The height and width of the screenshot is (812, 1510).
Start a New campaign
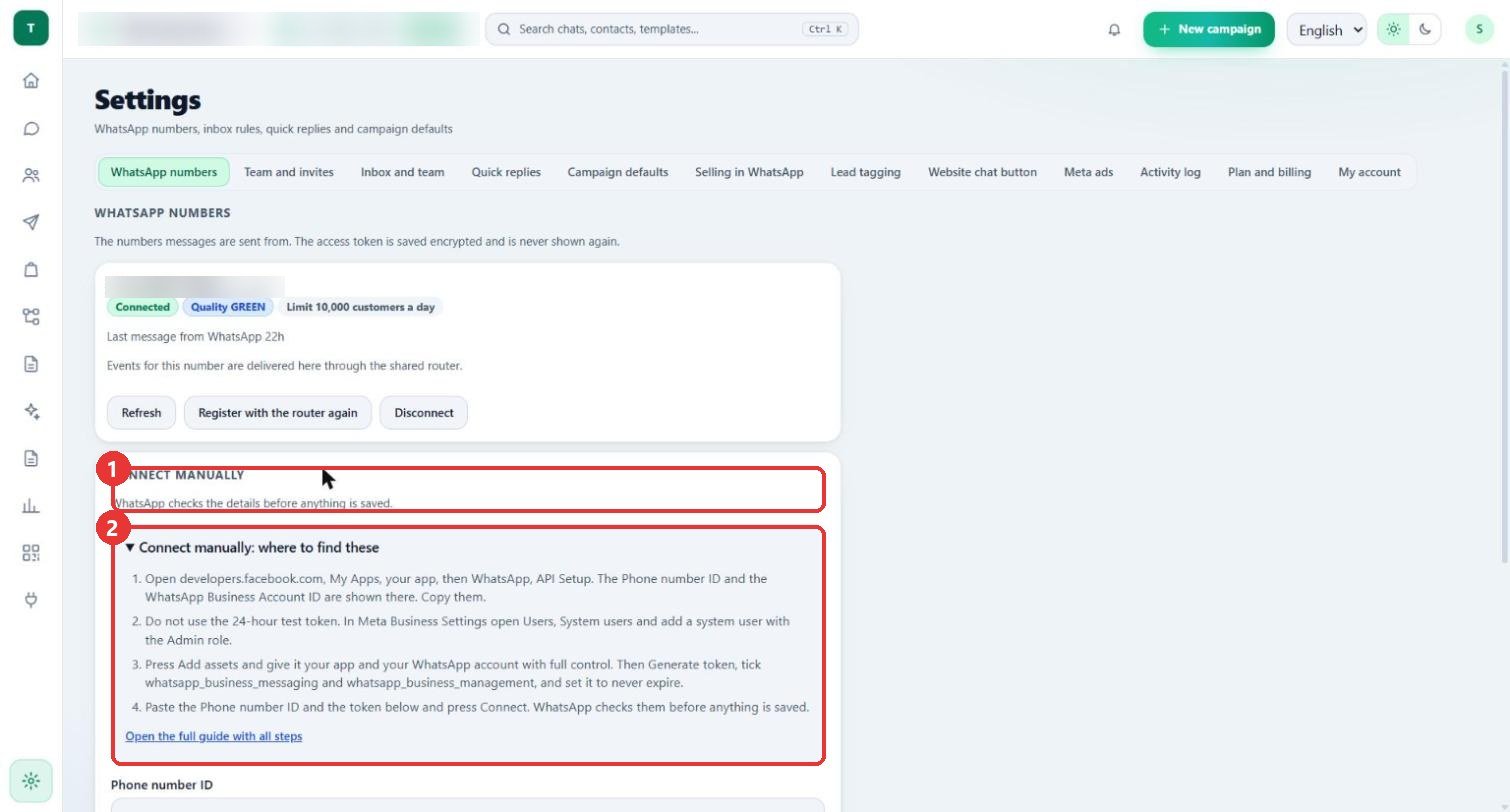pyautogui.click(x=1209, y=29)
